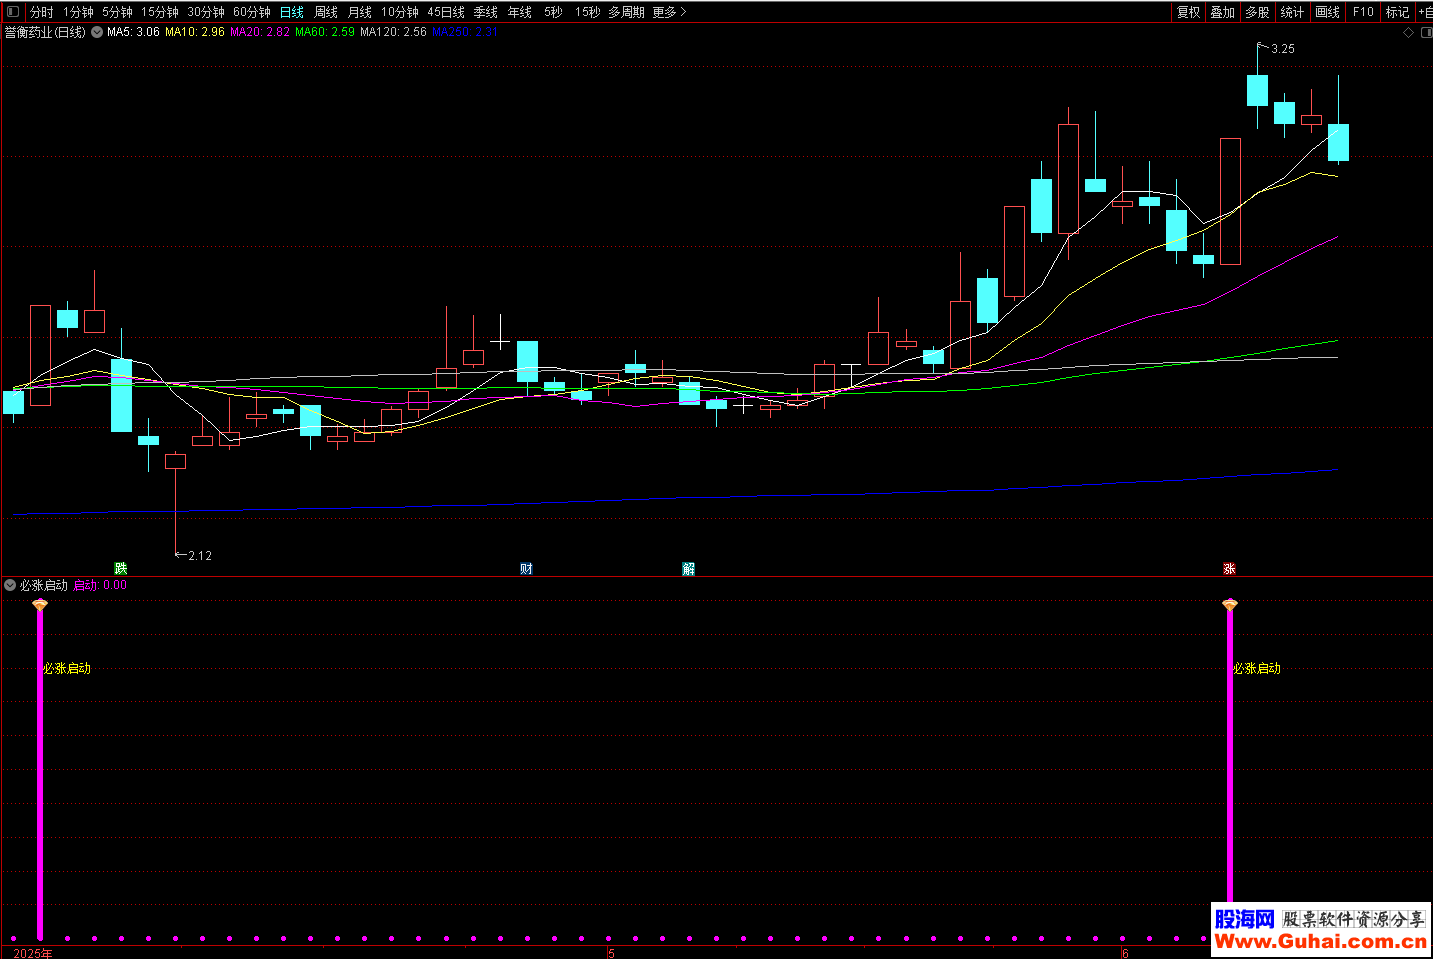
Task: Click the diamond icon at chart top-right
Action: point(1409,33)
